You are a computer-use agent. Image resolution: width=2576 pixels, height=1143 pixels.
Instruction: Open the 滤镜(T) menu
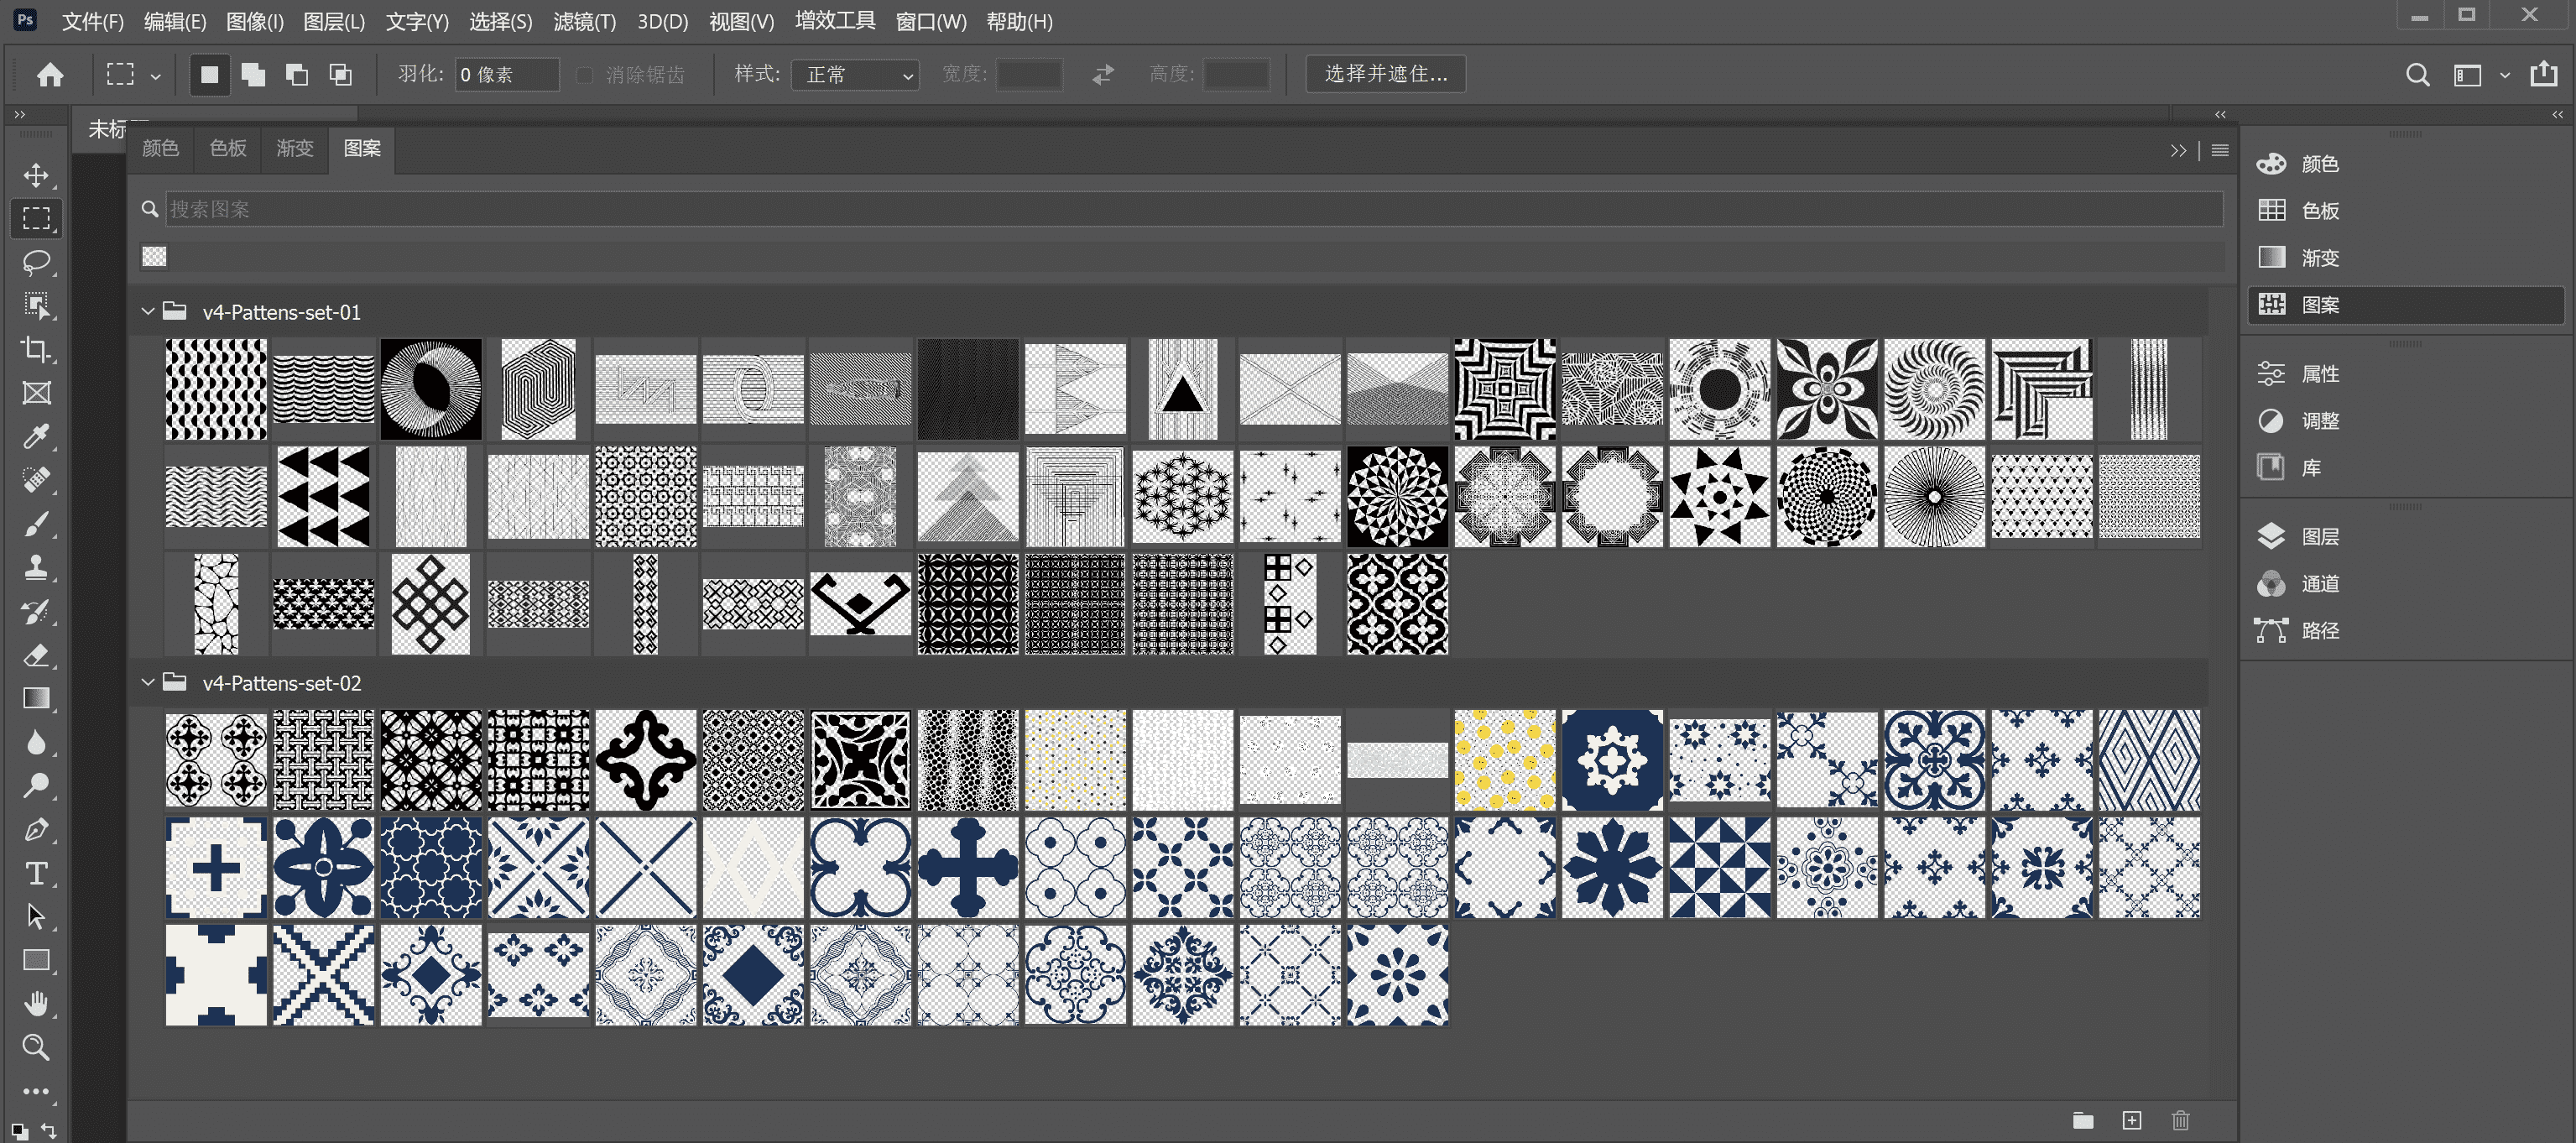(584, 22)
